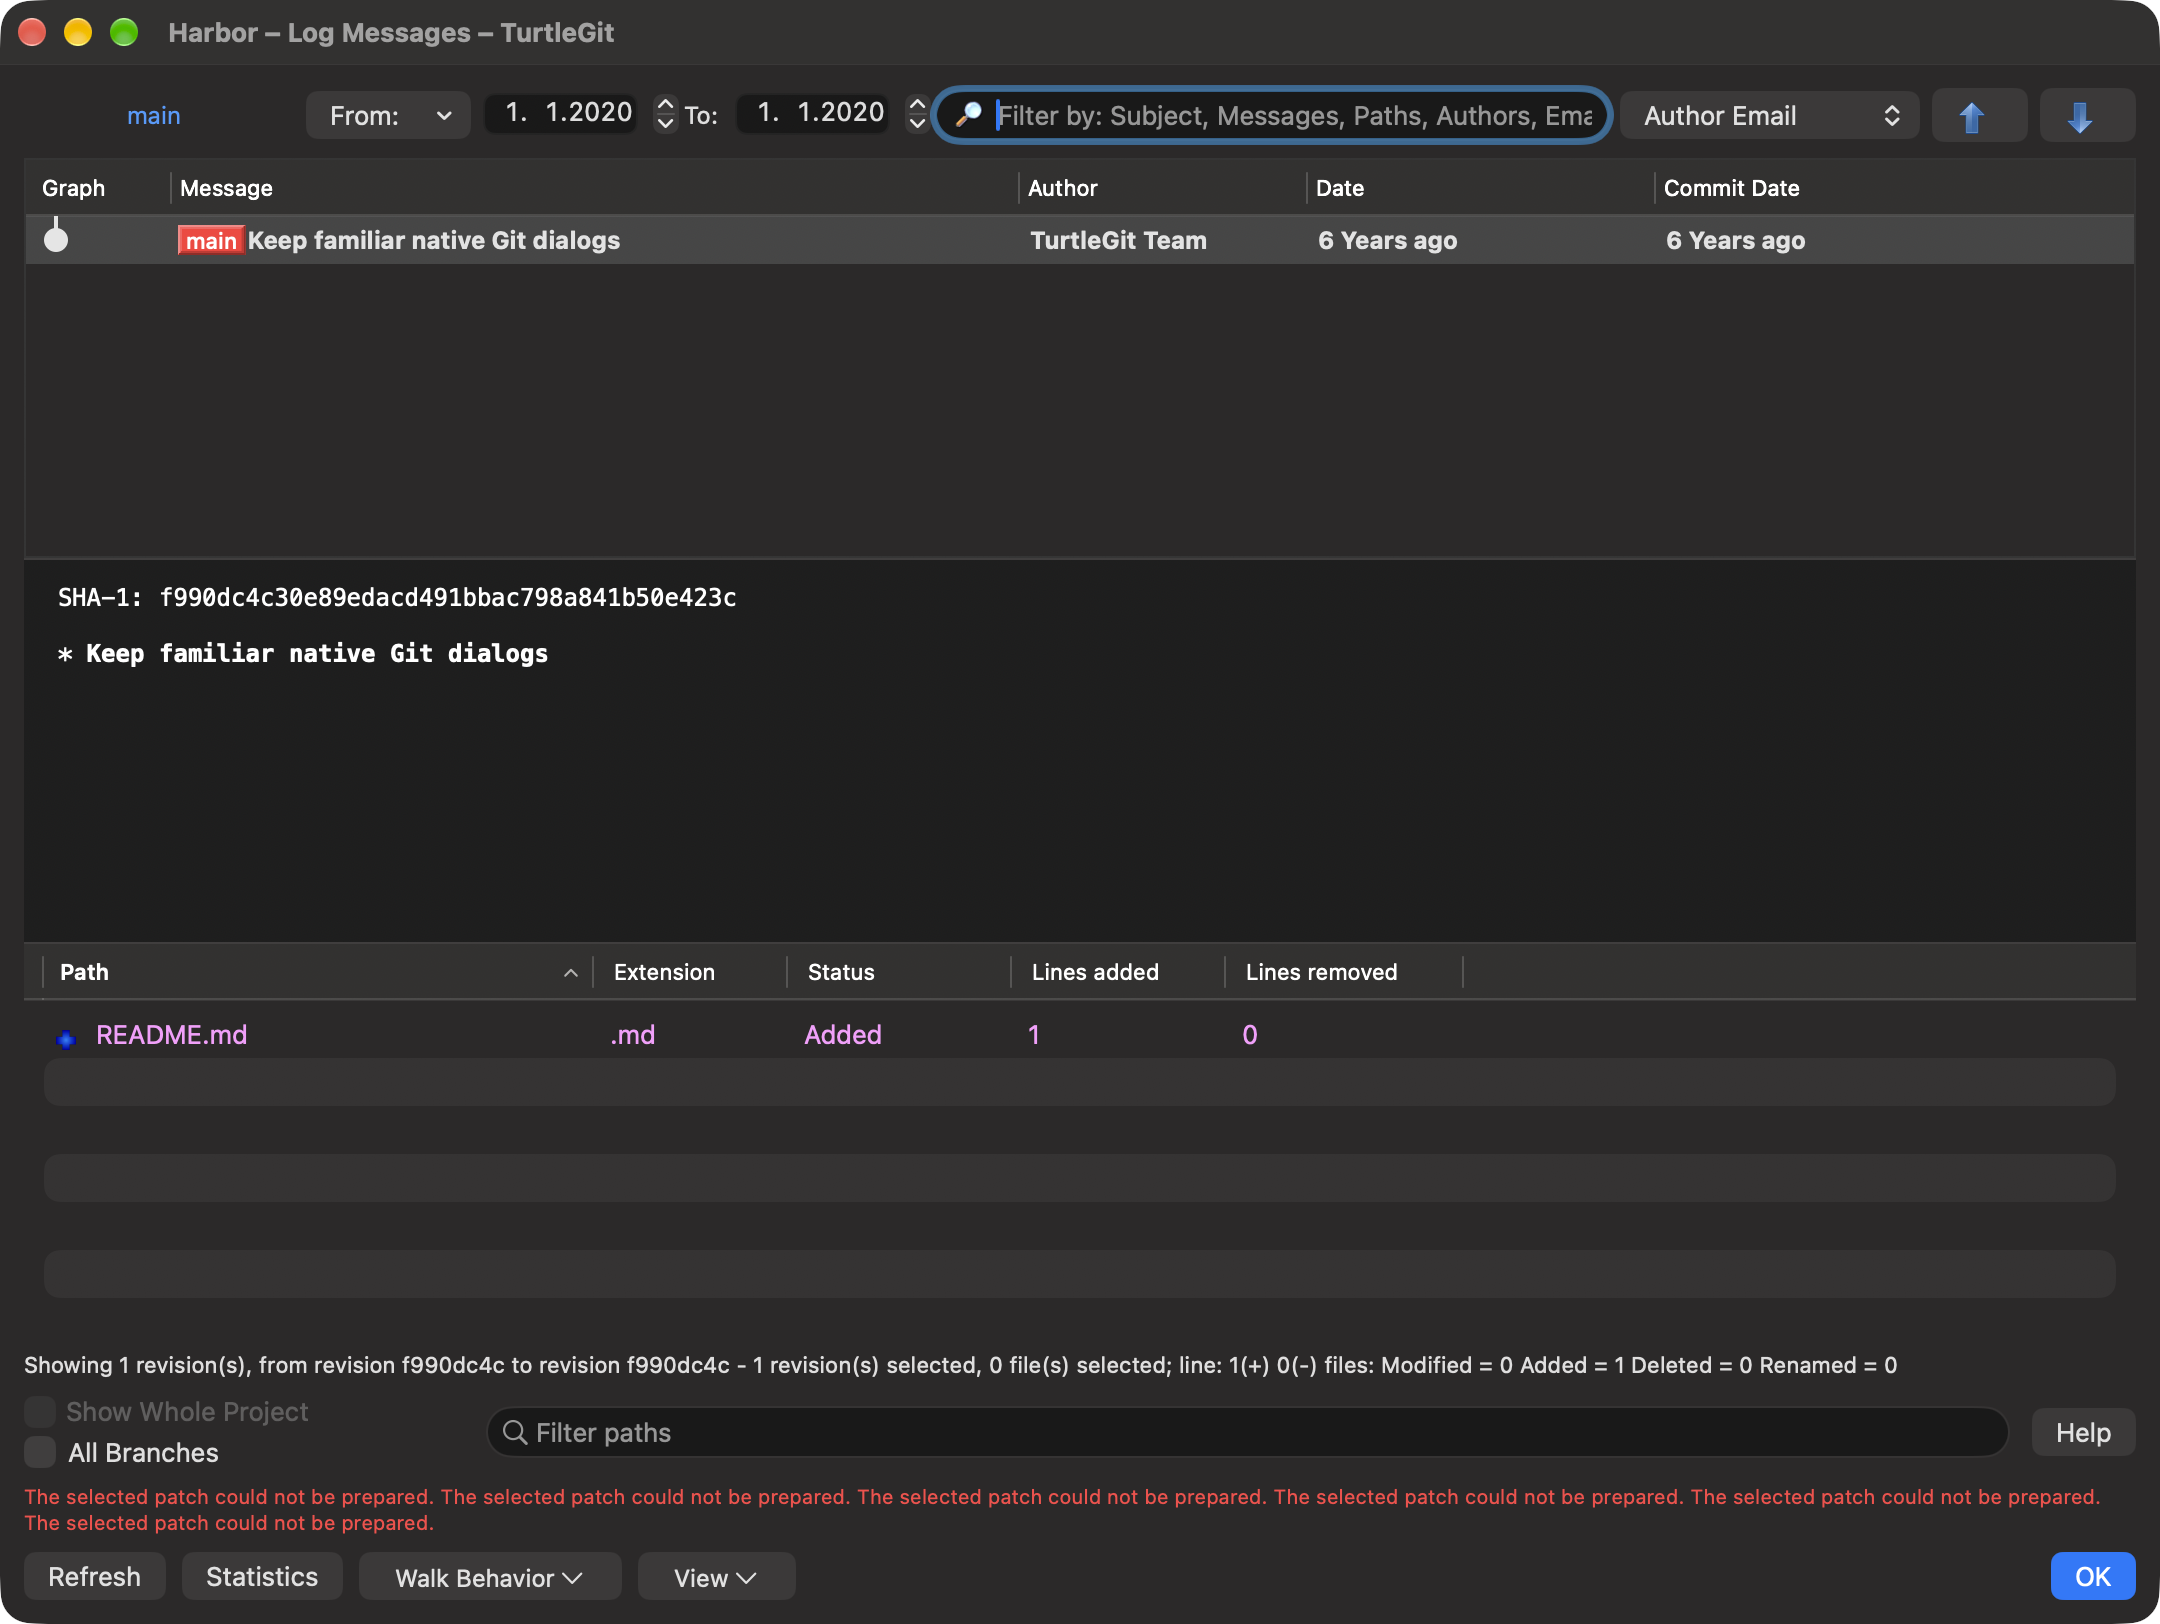The height and width of the screenshot is (1624, 2160).
Task: Click the From date stepper arrows
Action: tap(665, 113)
